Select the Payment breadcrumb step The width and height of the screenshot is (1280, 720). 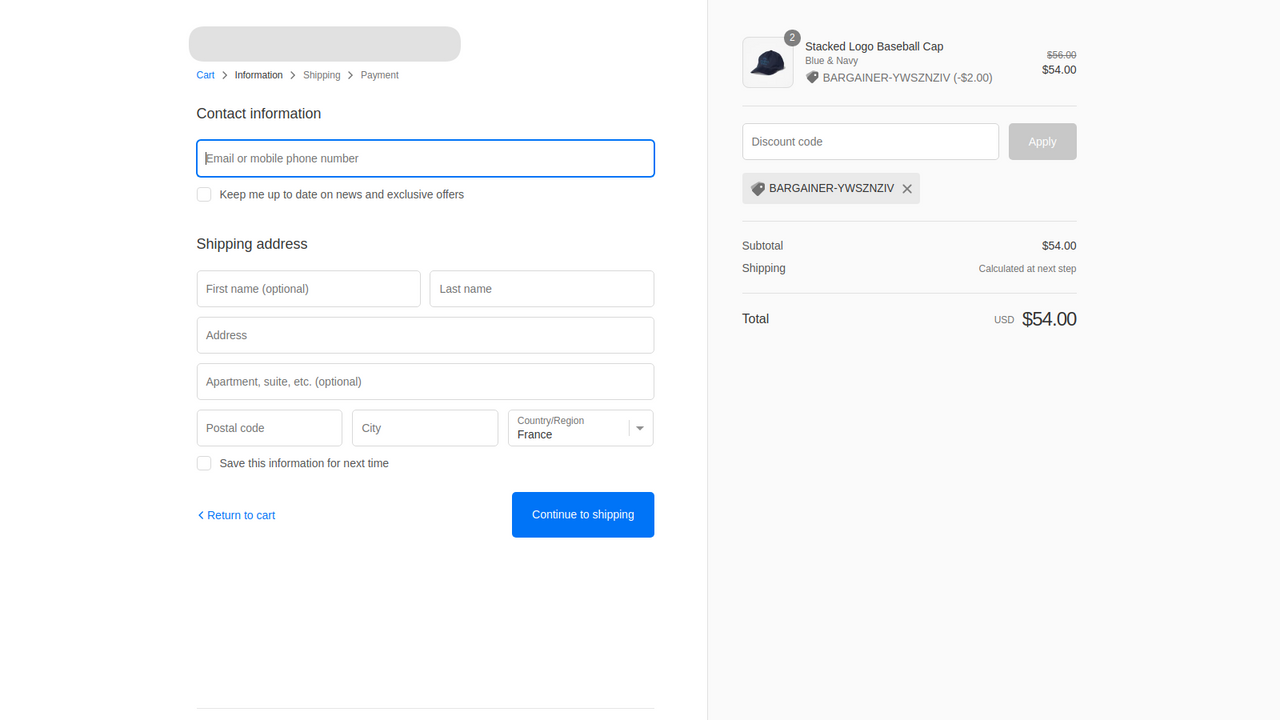coord(379,75)
